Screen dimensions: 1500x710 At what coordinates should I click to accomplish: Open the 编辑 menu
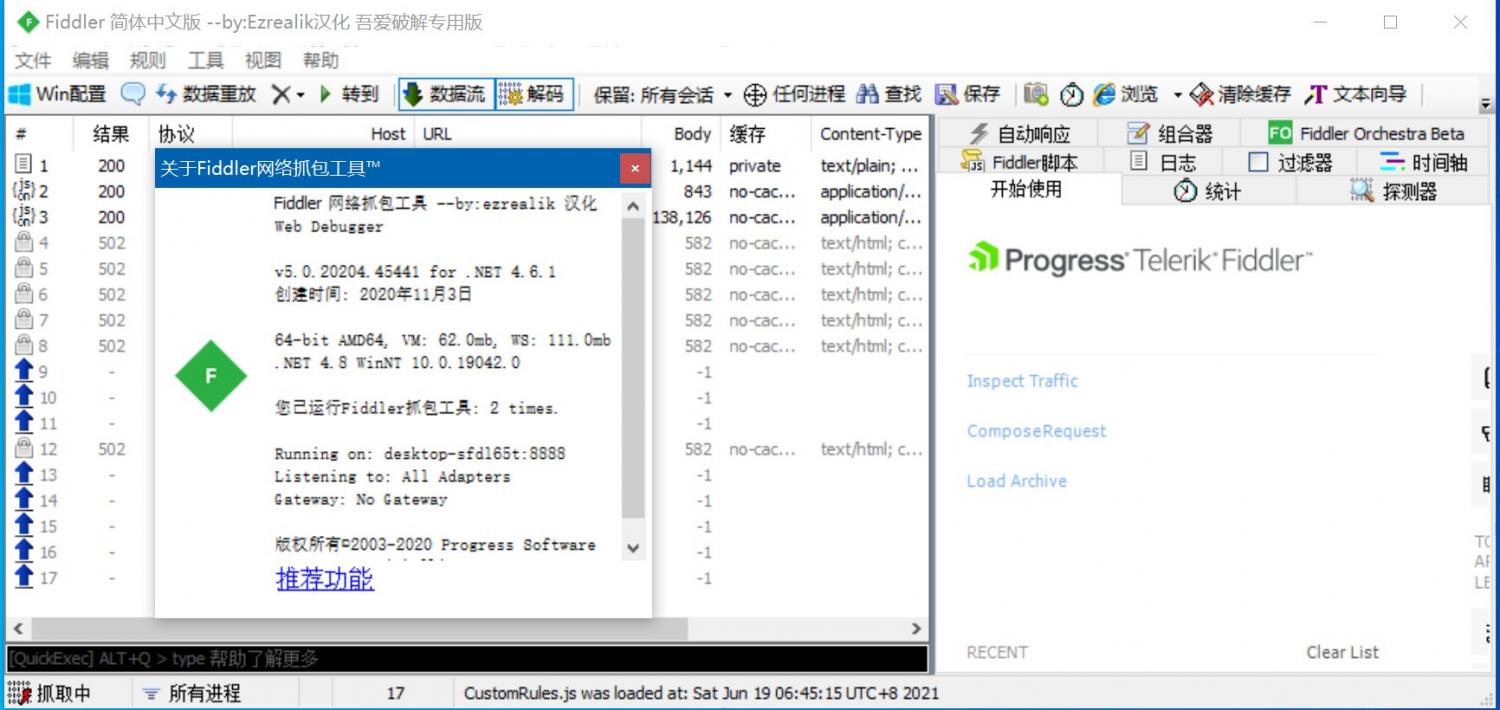click(x=90, y=60)
